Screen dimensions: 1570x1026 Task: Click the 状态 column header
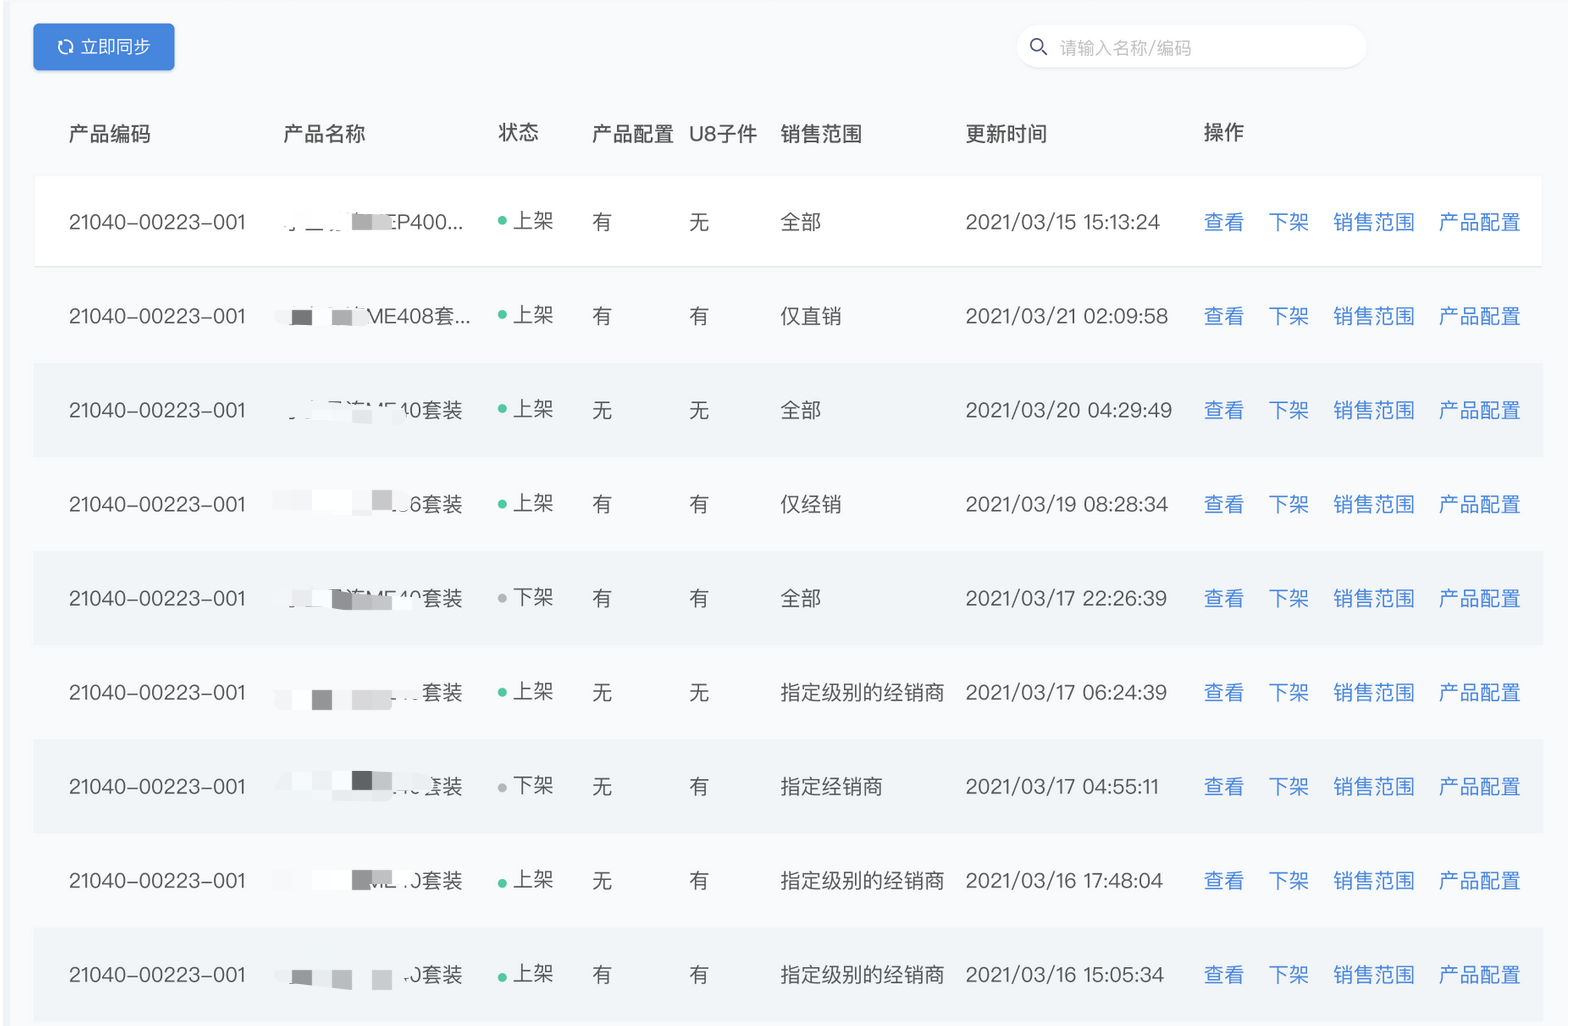[518, 133]
